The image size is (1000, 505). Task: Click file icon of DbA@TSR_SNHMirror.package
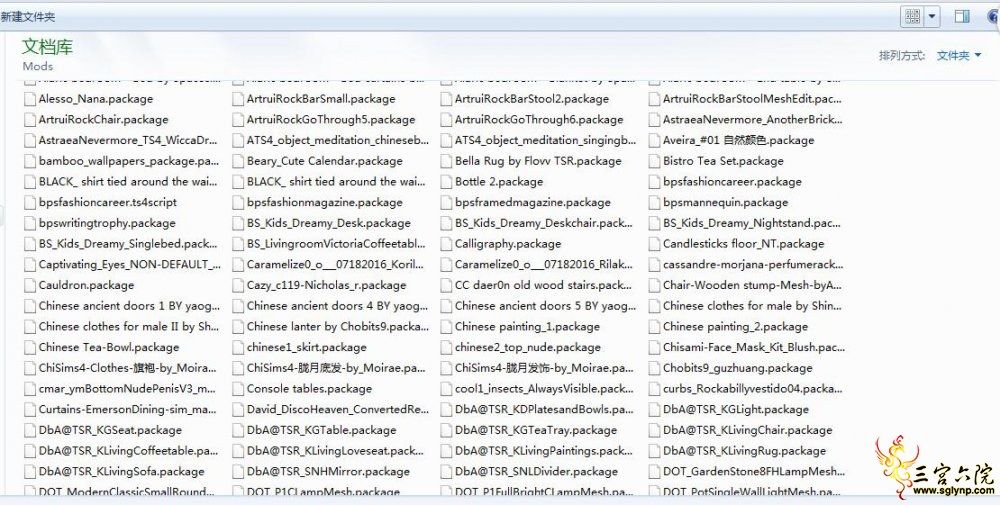click(238, 472)
